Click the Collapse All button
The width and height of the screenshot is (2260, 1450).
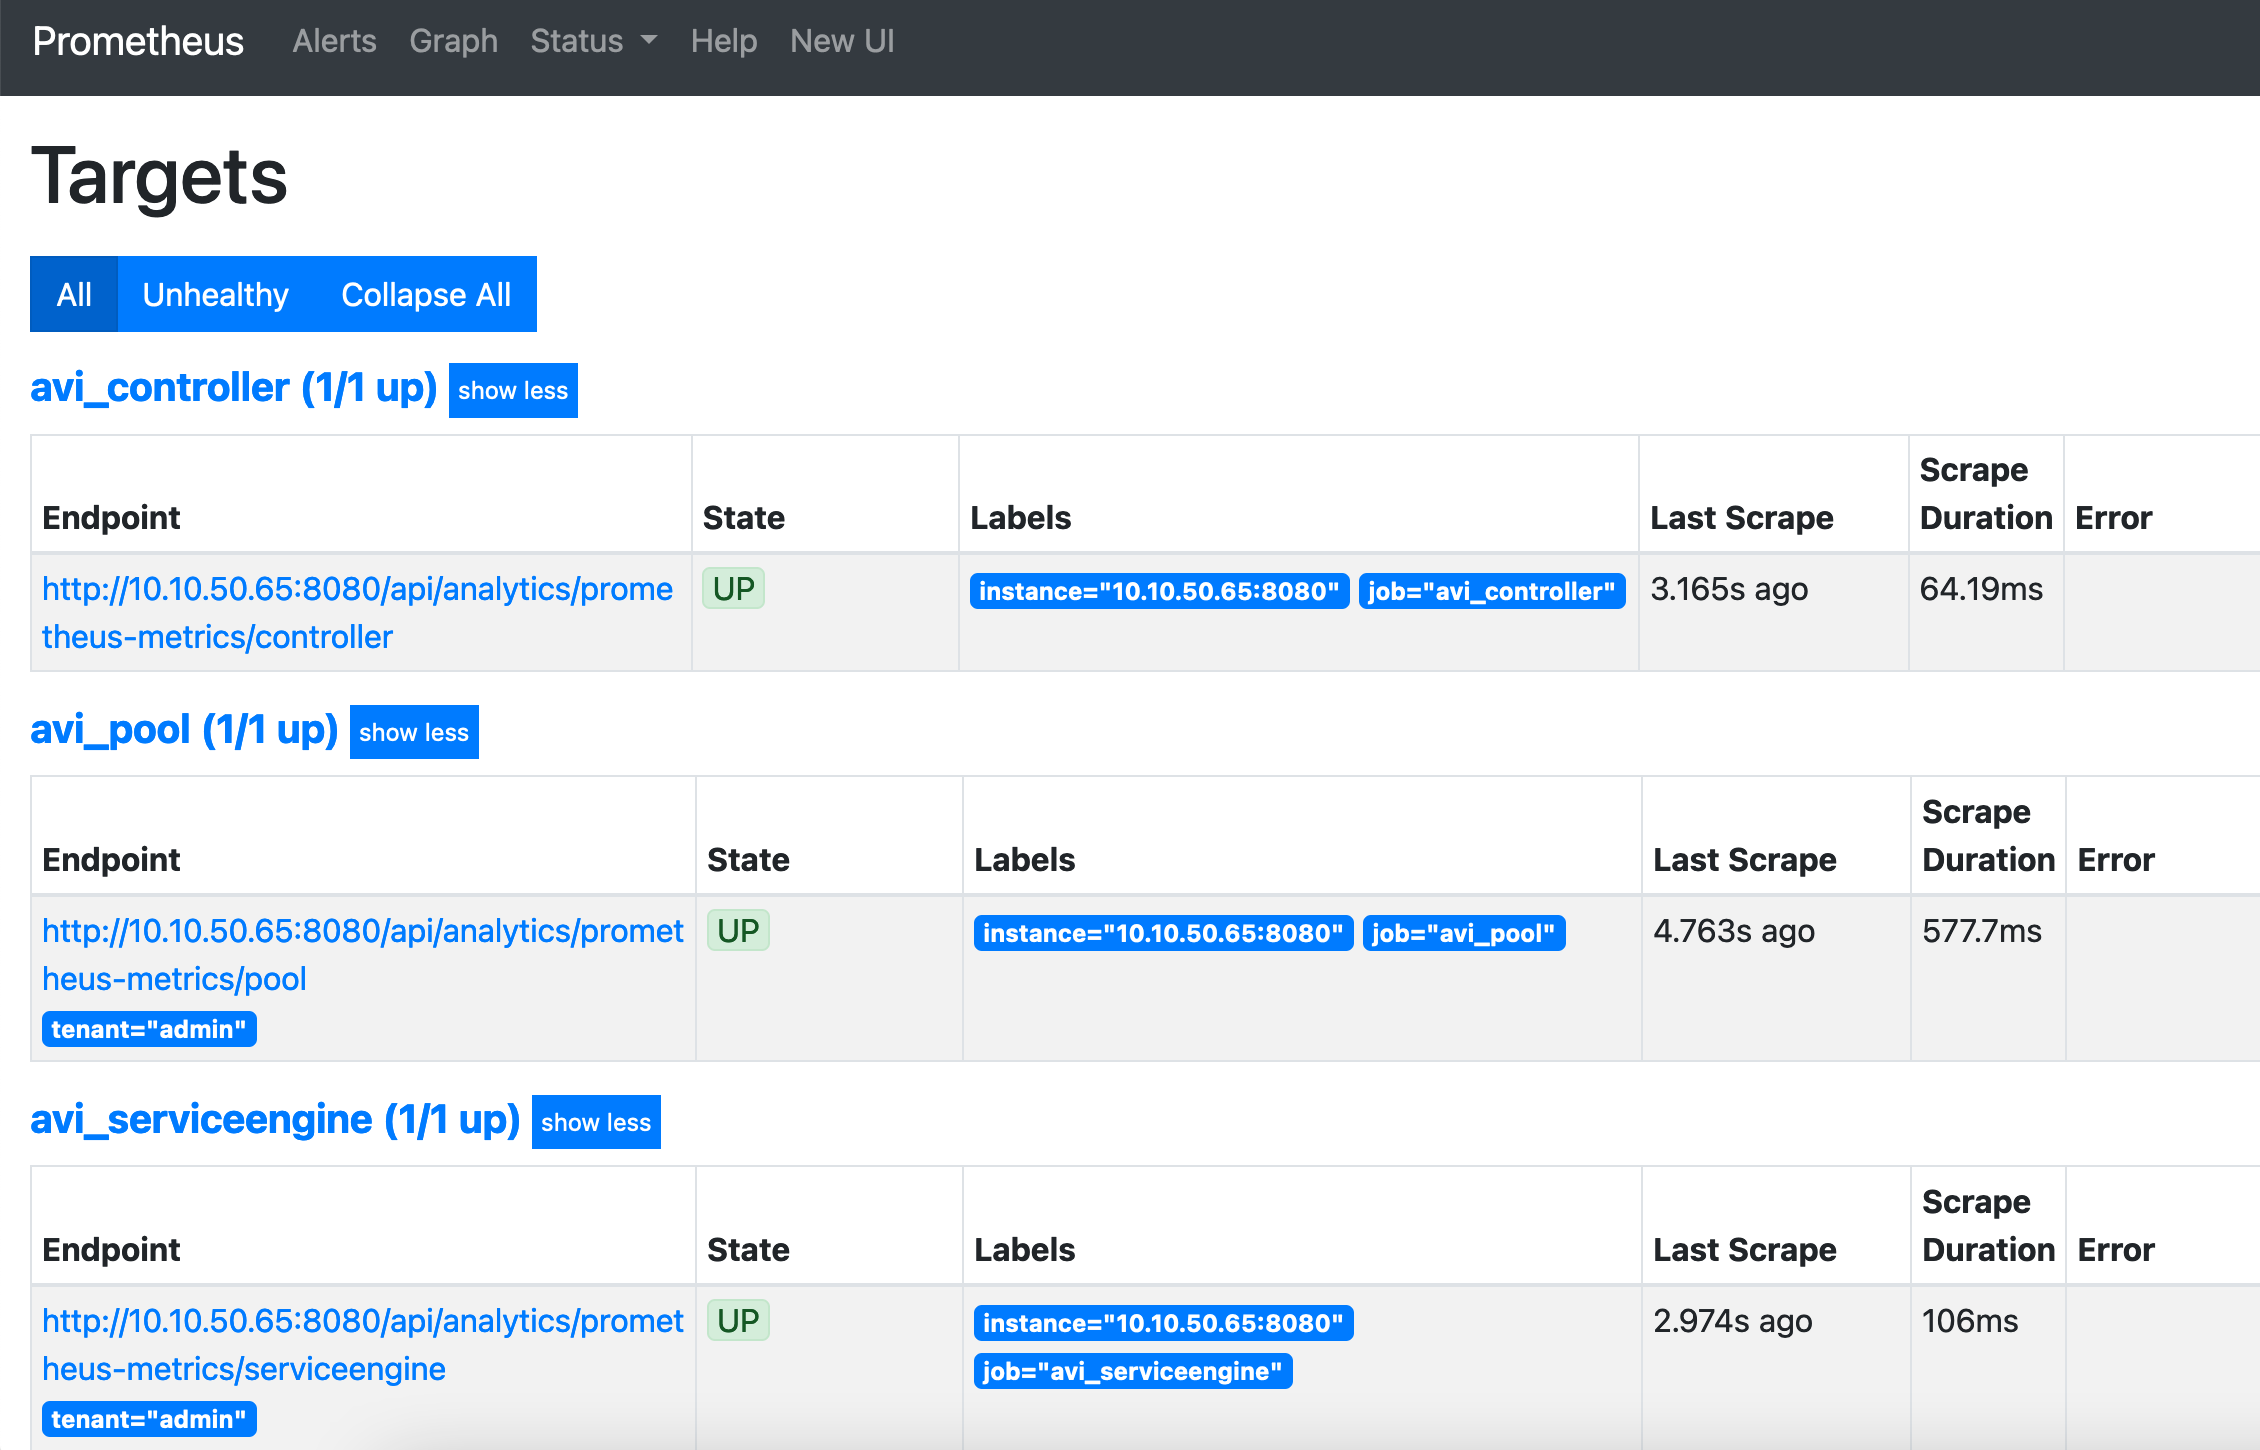coord(426,294)
